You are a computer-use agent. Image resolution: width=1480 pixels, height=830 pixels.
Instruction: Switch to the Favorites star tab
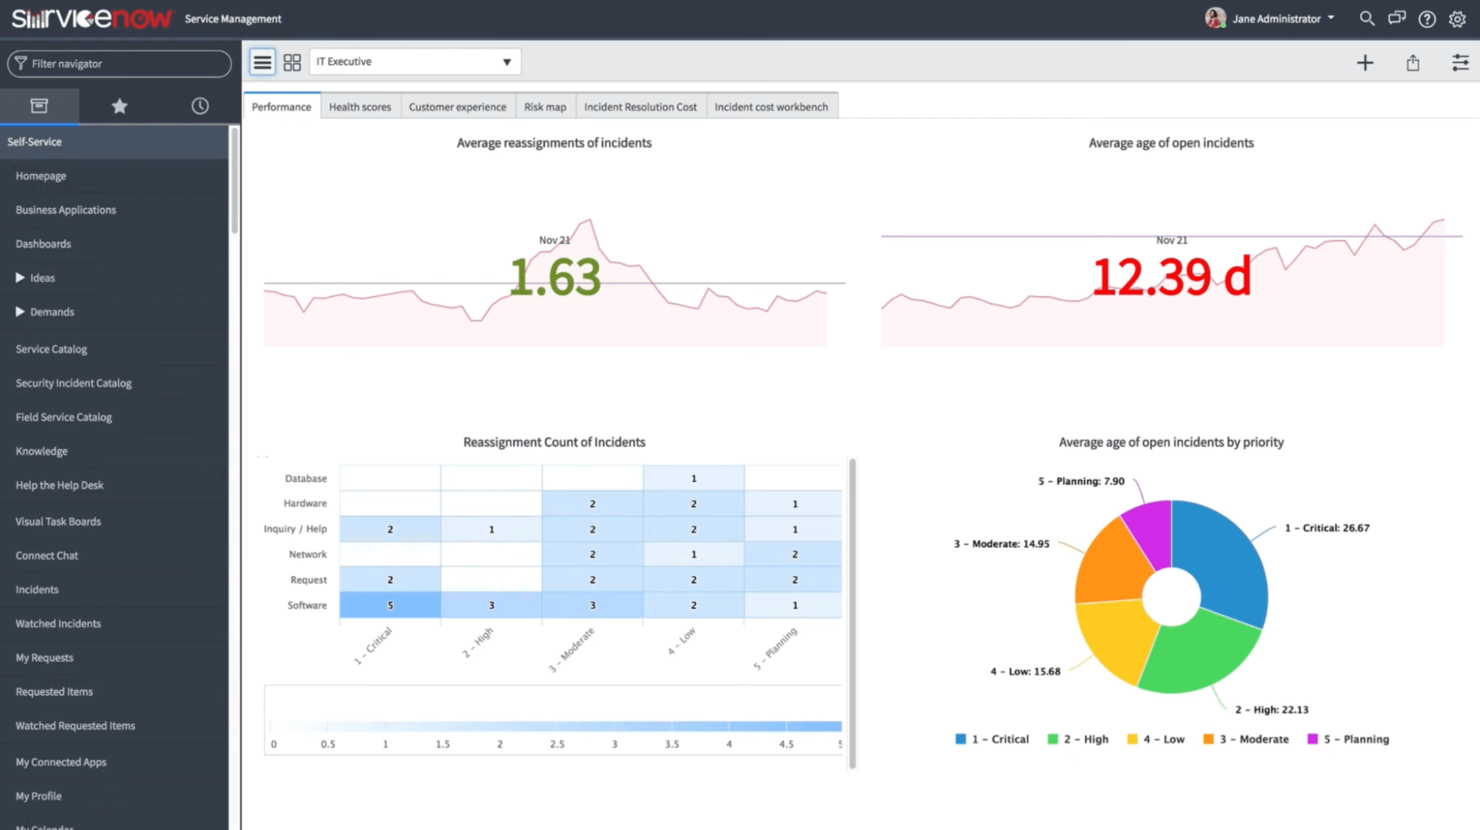pyautogui.click(x=119, y=105)
